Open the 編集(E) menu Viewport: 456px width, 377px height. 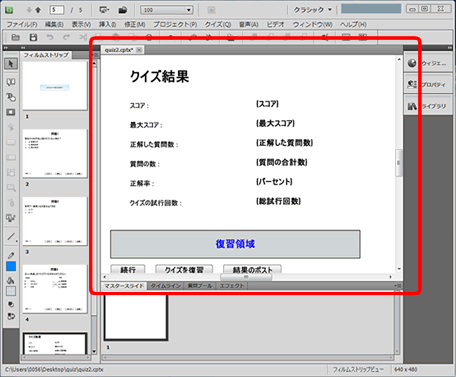54,25
